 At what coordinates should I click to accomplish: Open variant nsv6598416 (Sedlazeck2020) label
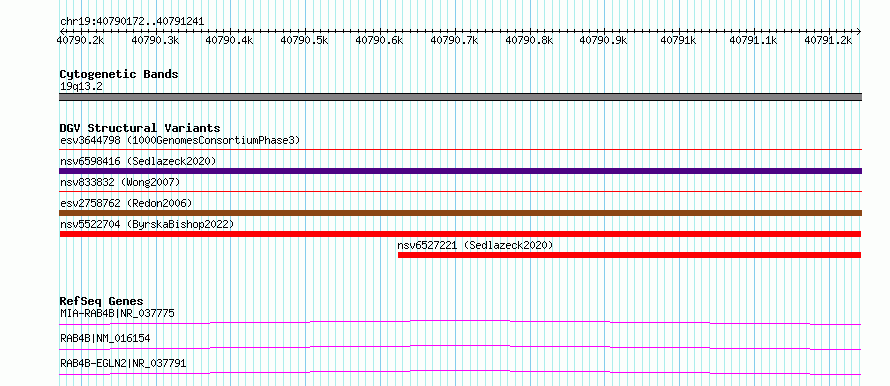click(138, 161)
